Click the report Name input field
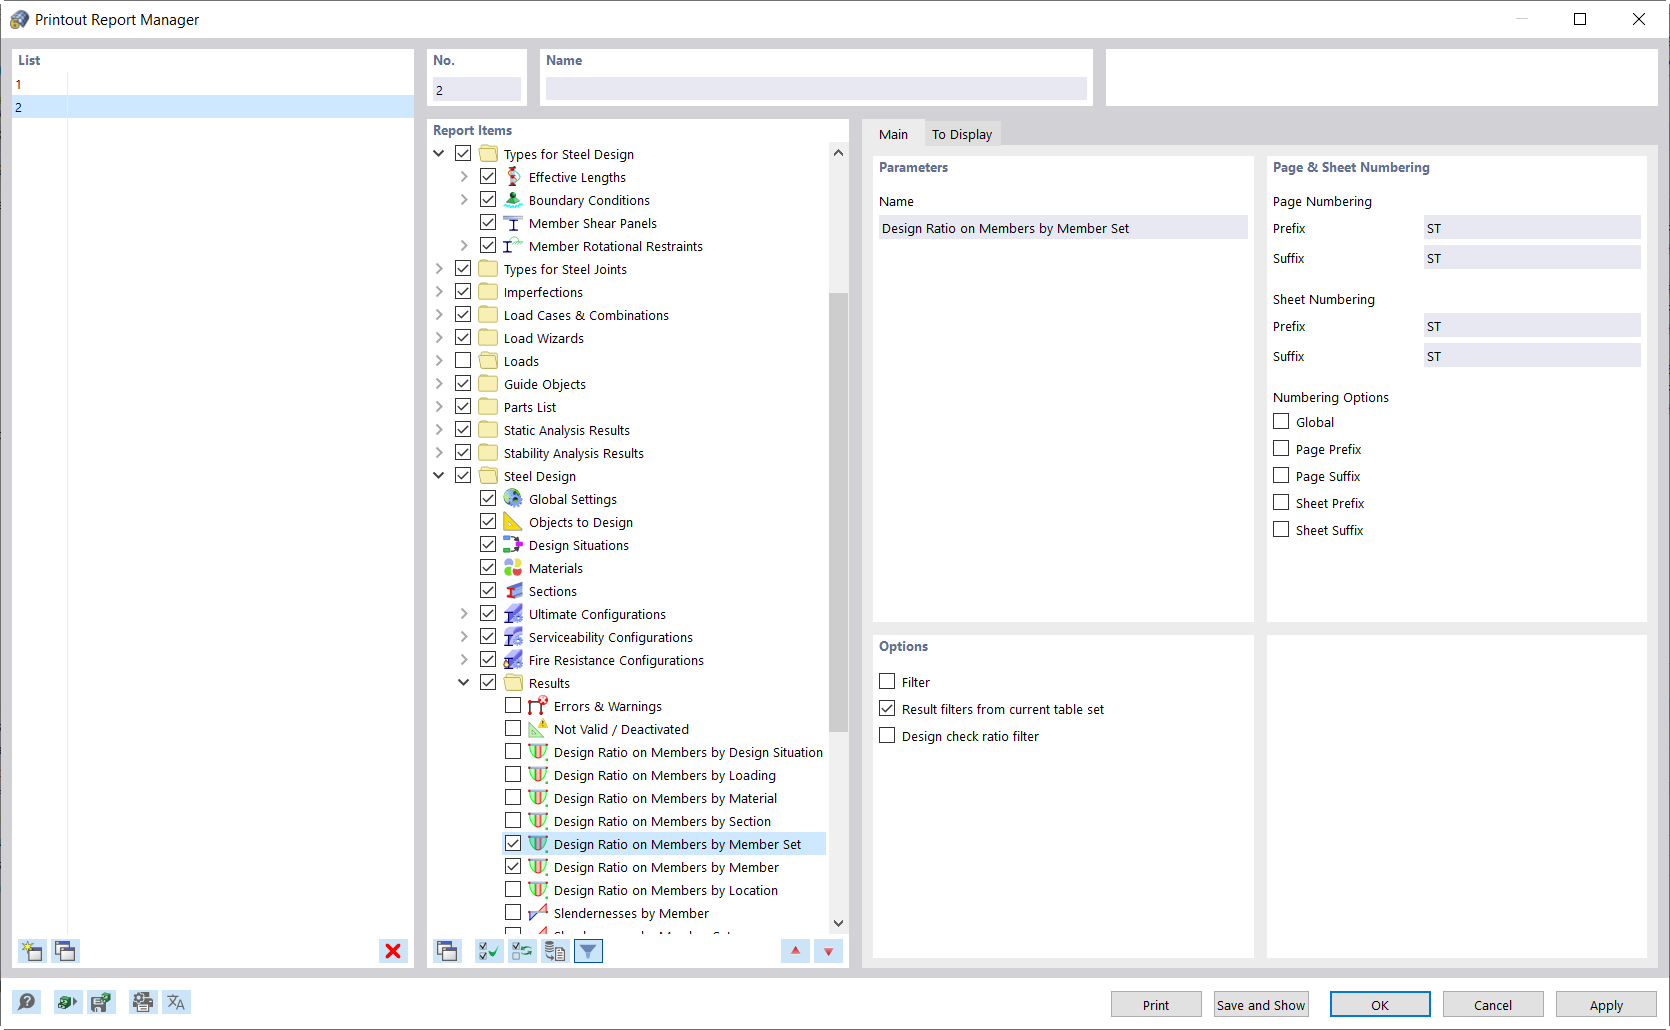This screenshot has width=1670, height=1030. point(816,89)
